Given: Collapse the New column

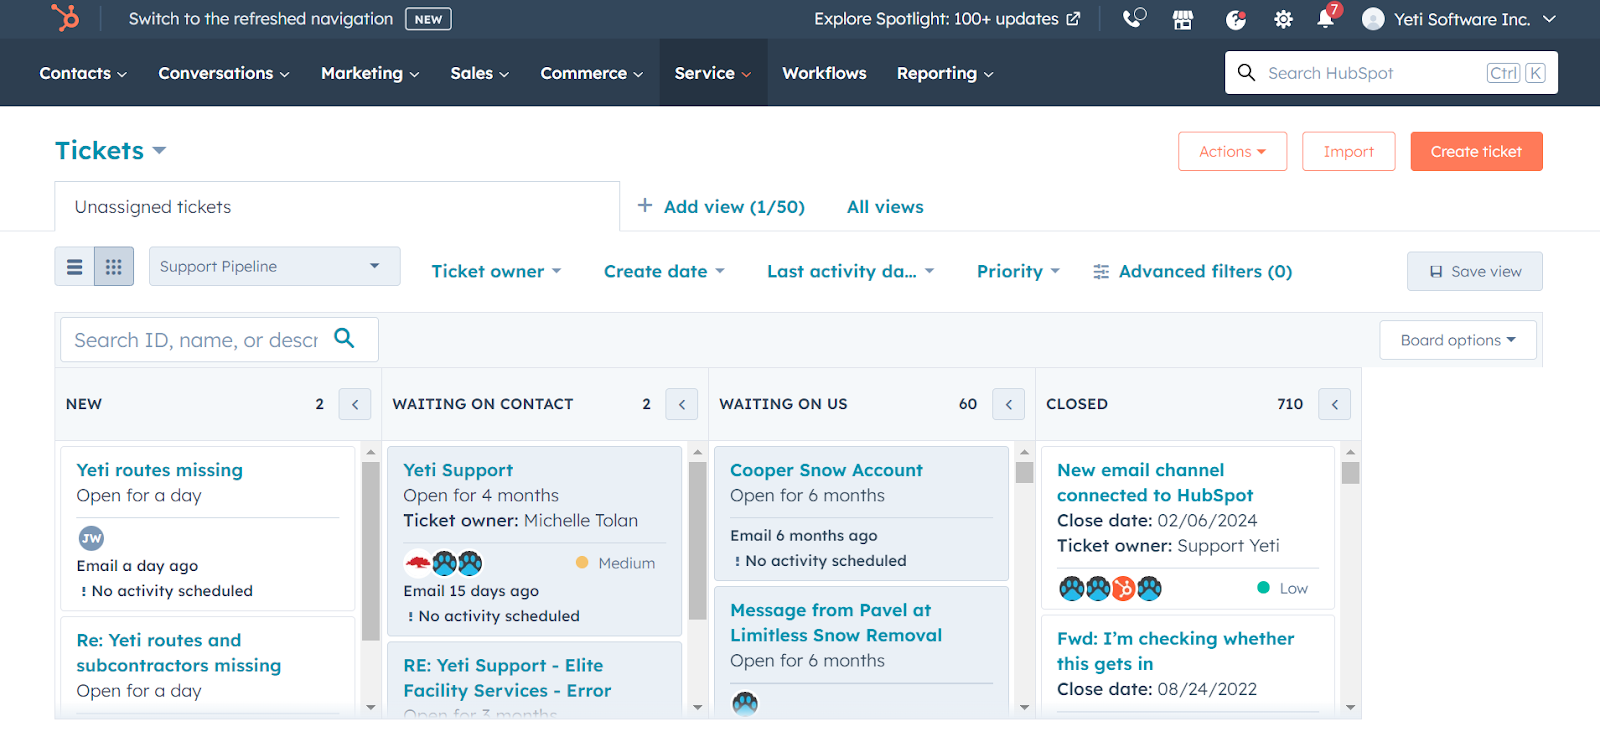Looking at the screenshot, I should (355, 404).
